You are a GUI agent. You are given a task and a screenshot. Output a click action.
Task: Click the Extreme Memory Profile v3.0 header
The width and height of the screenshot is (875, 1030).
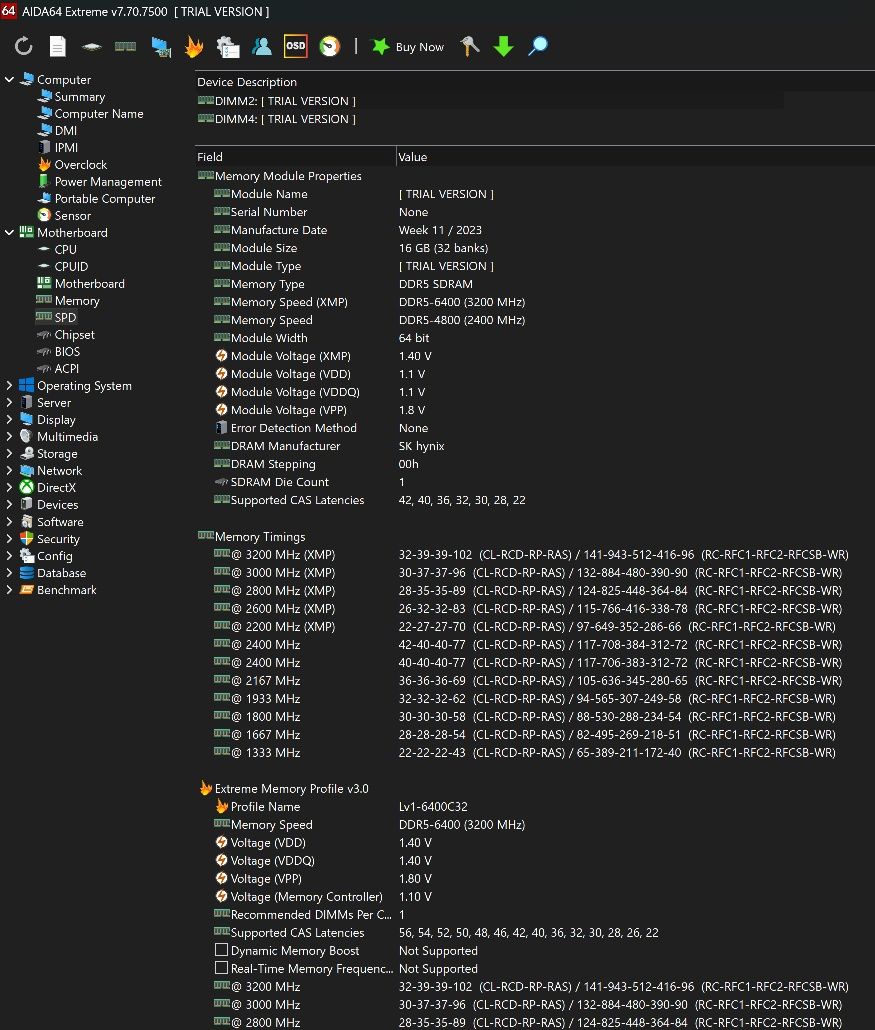[x=284, y=788]
